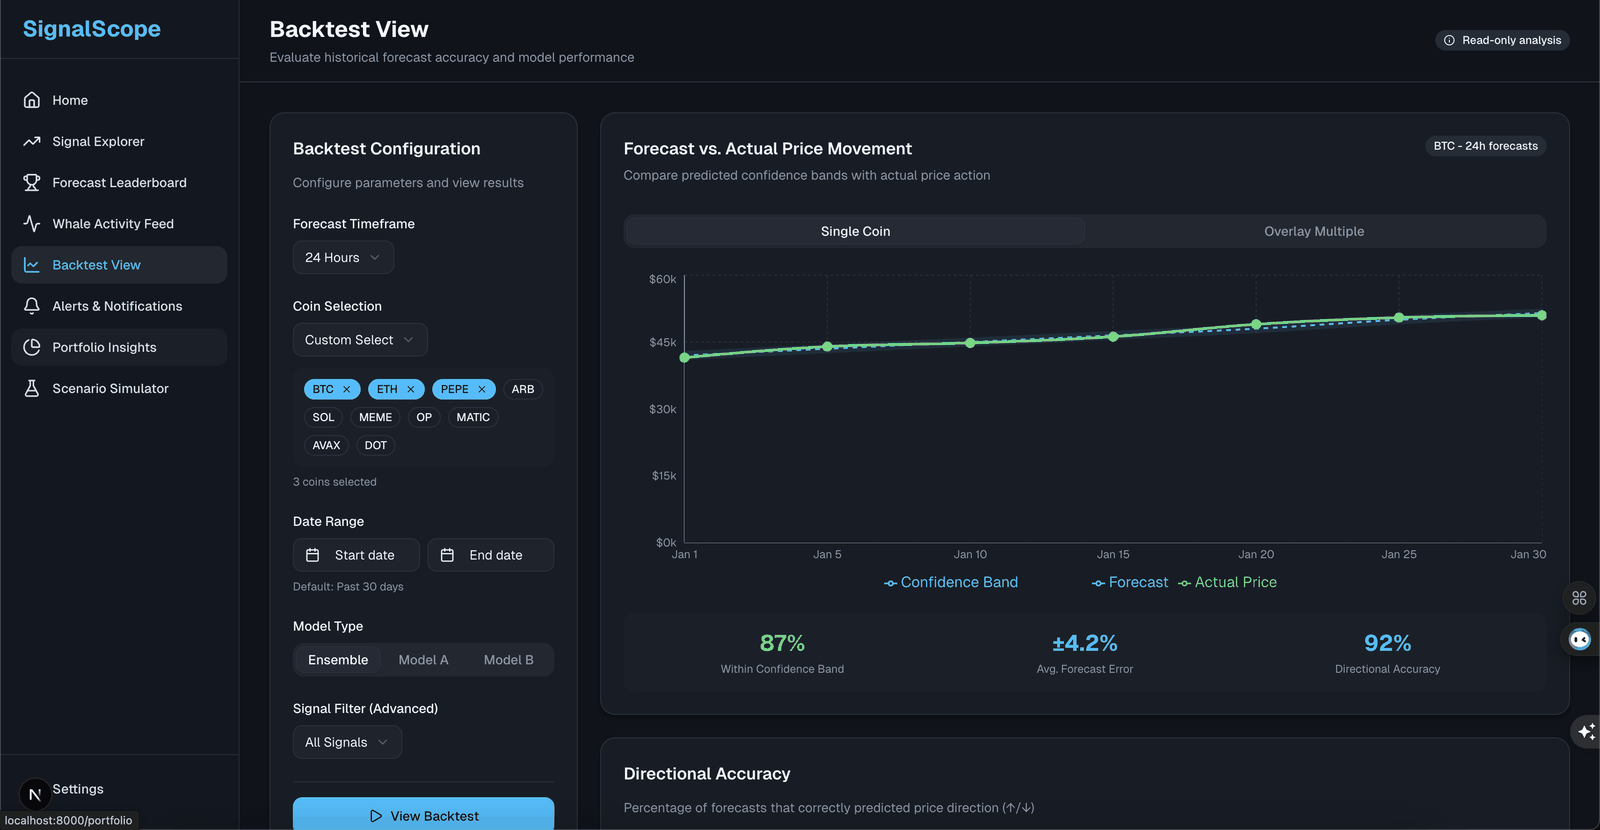The image size is (1600, 830).
Task: Click the Backtest View chart icon
Action: [32, 265]
